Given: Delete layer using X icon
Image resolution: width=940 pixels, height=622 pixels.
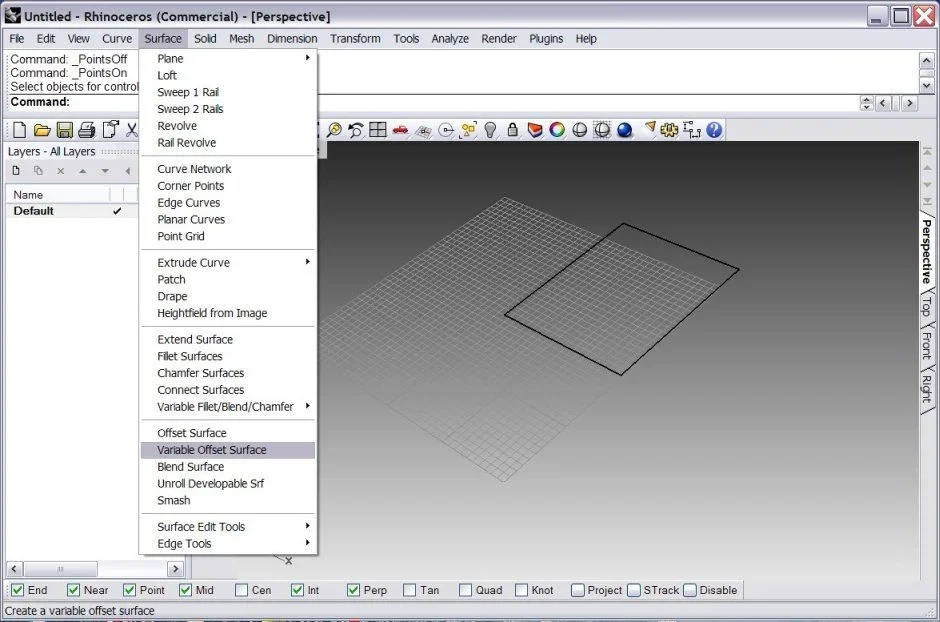Looking at the screenshot, I should (61, 171).
